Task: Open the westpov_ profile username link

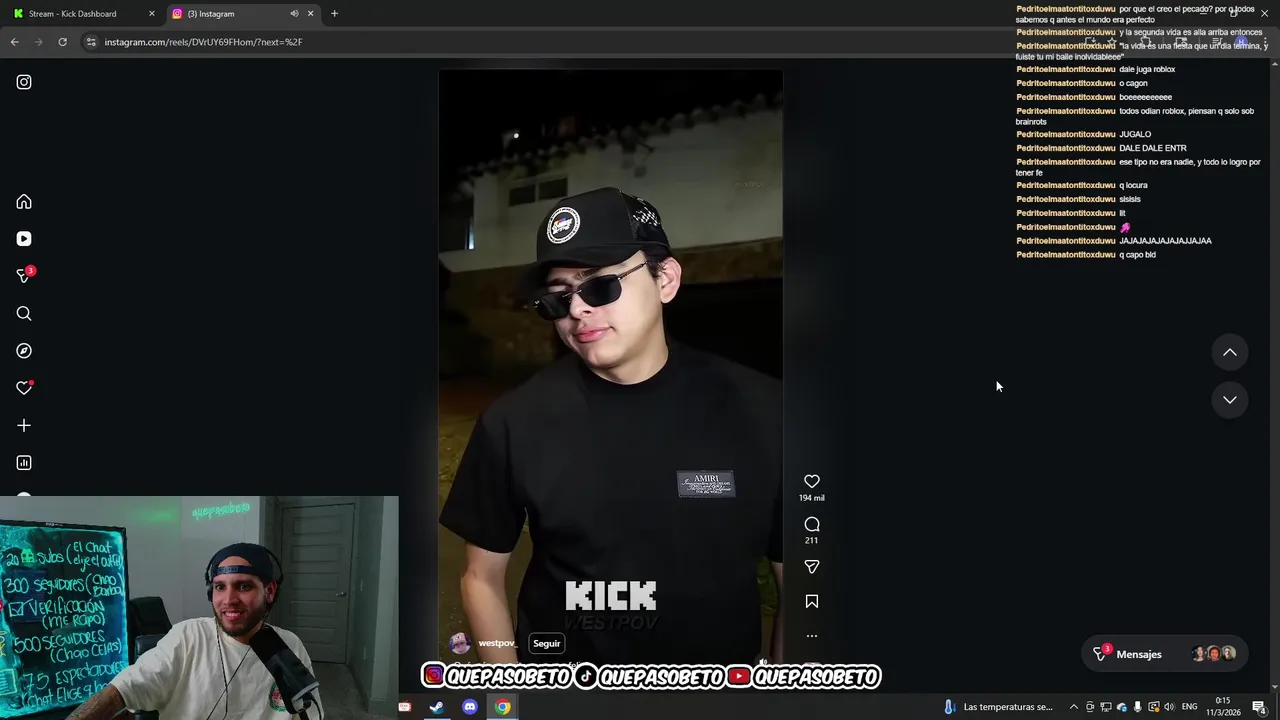Action: 497,643
